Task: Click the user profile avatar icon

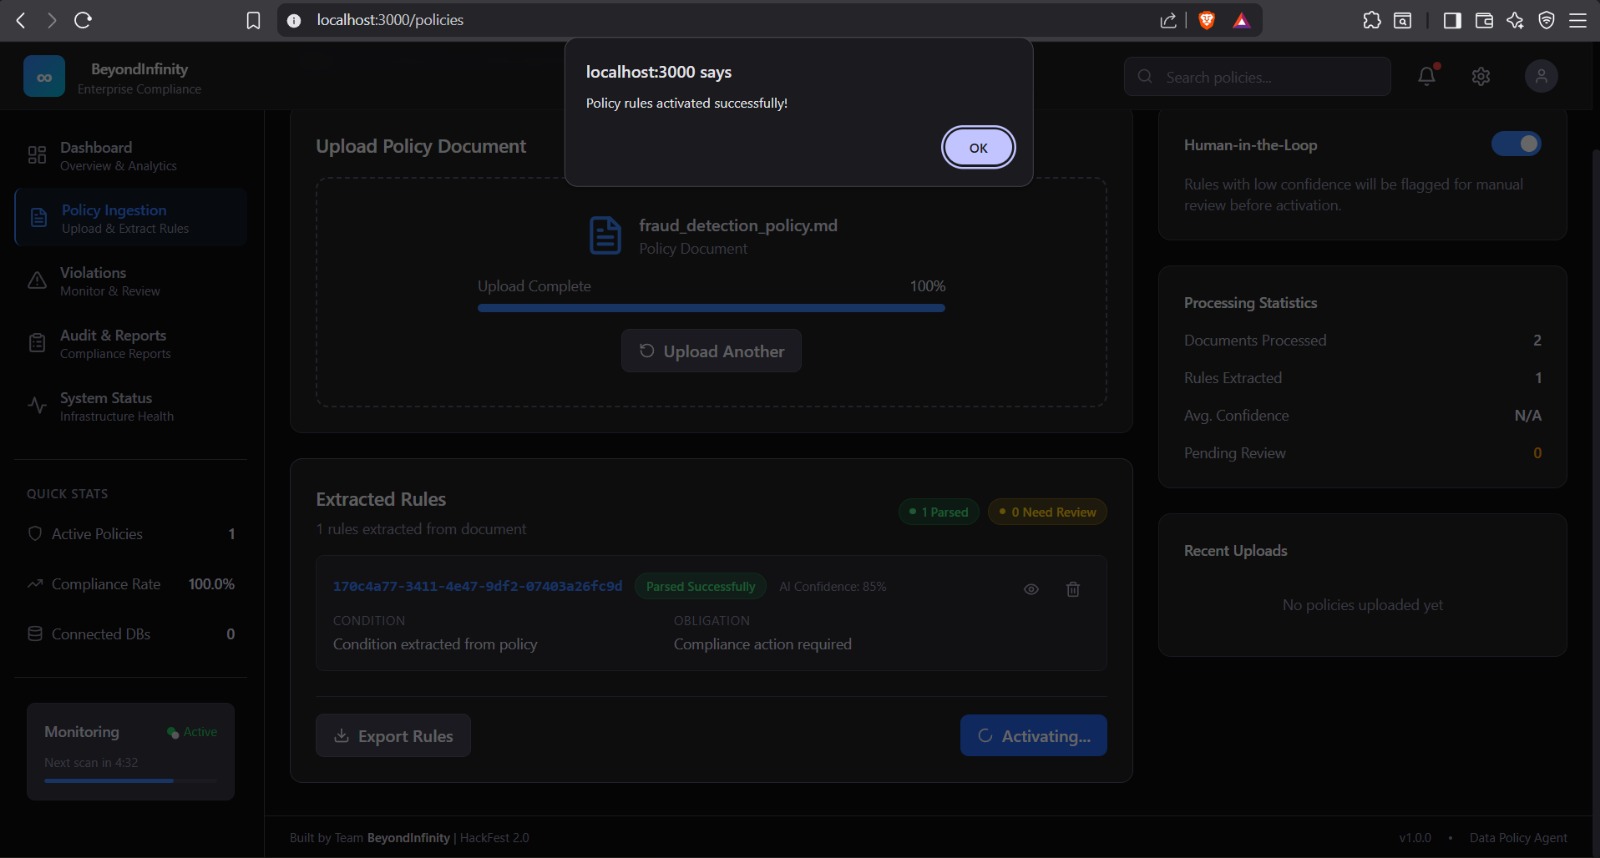Action: tap(1541, 76)
